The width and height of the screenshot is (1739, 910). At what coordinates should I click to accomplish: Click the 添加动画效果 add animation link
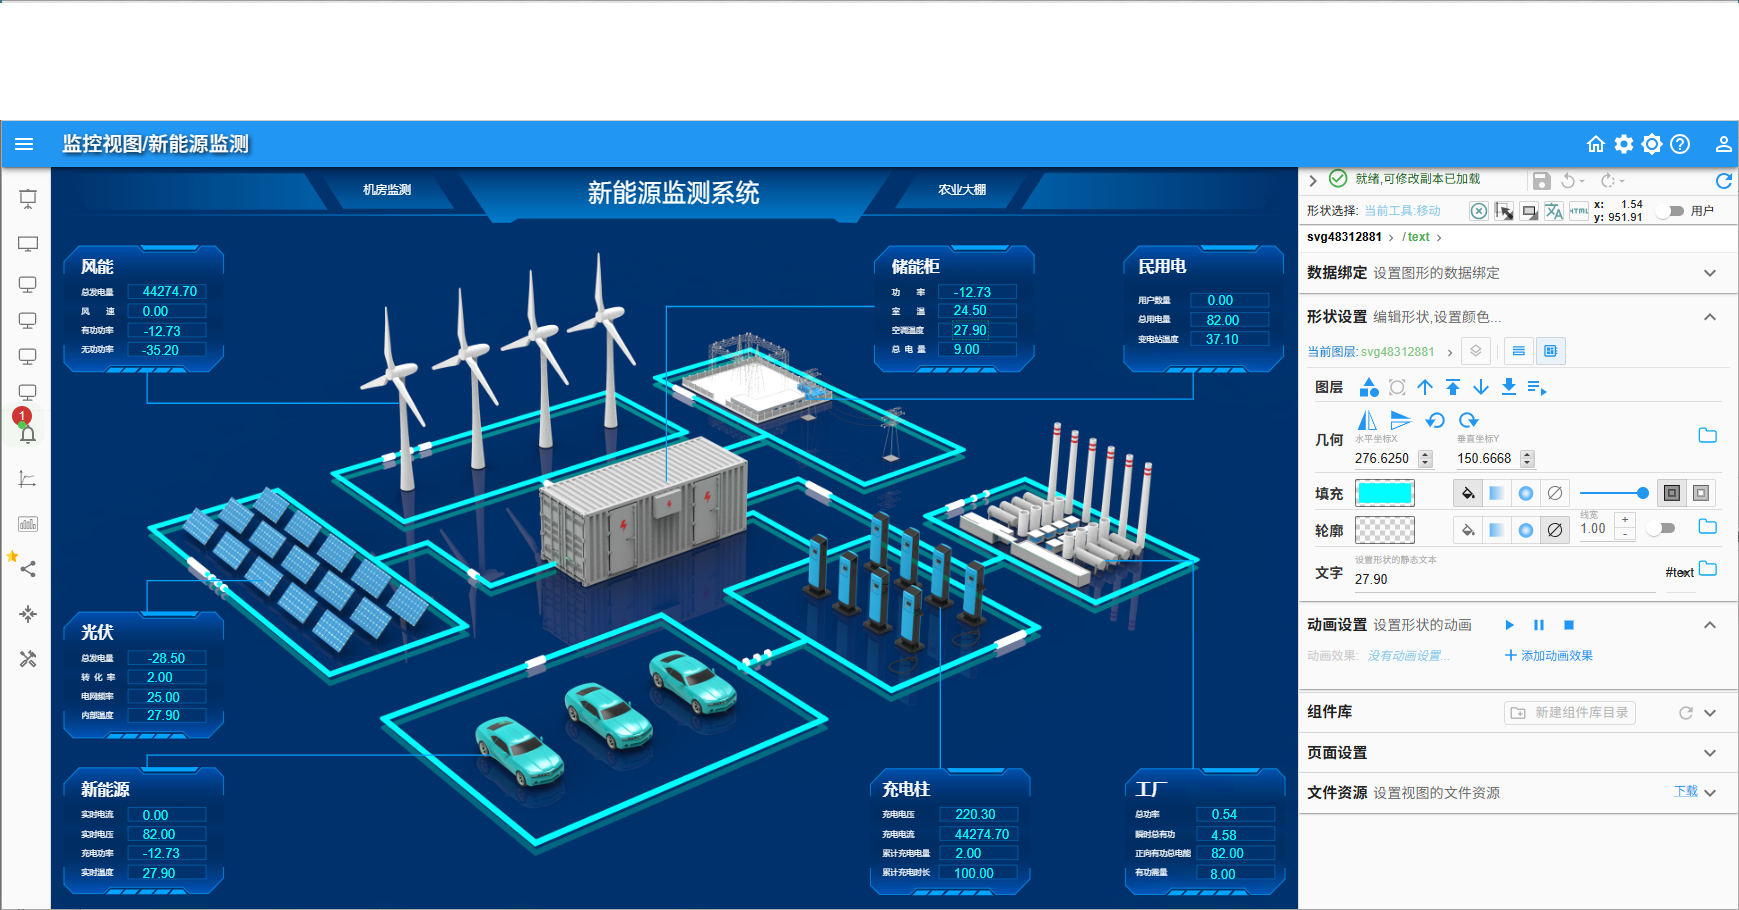(x=1549, y=656)
